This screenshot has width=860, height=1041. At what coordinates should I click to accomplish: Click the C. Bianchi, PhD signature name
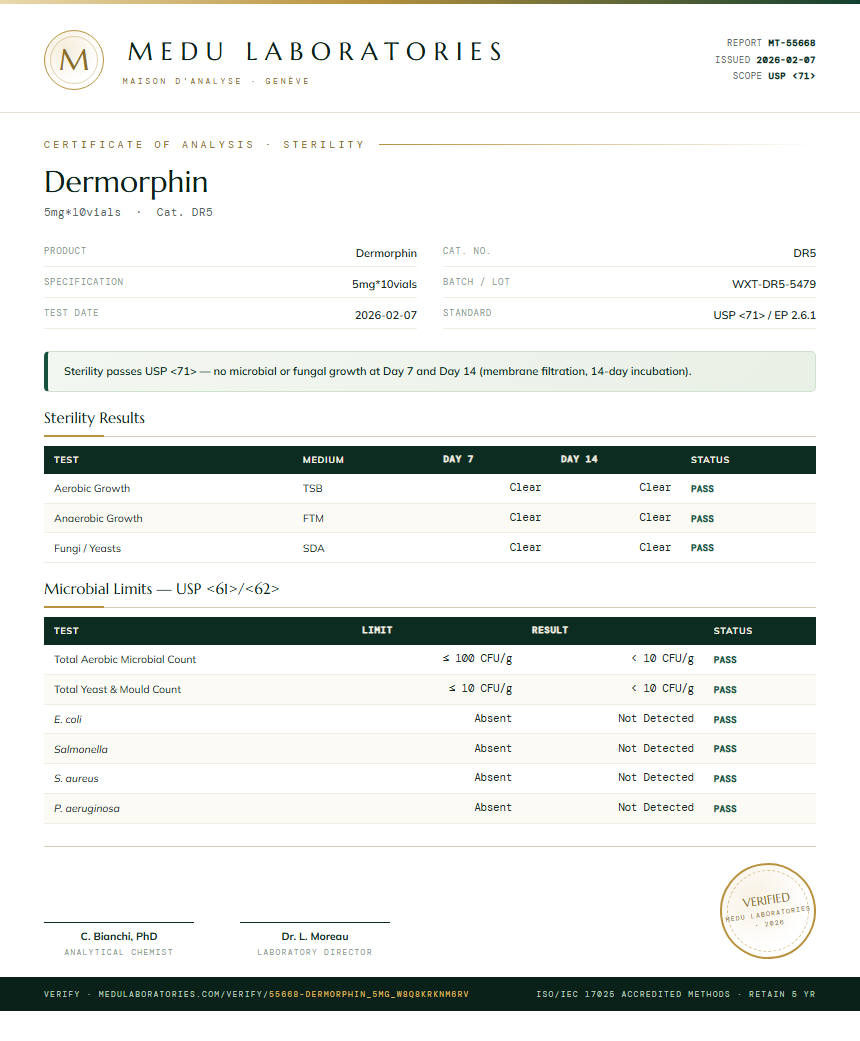pyautogui.click(x=119, y=936)
